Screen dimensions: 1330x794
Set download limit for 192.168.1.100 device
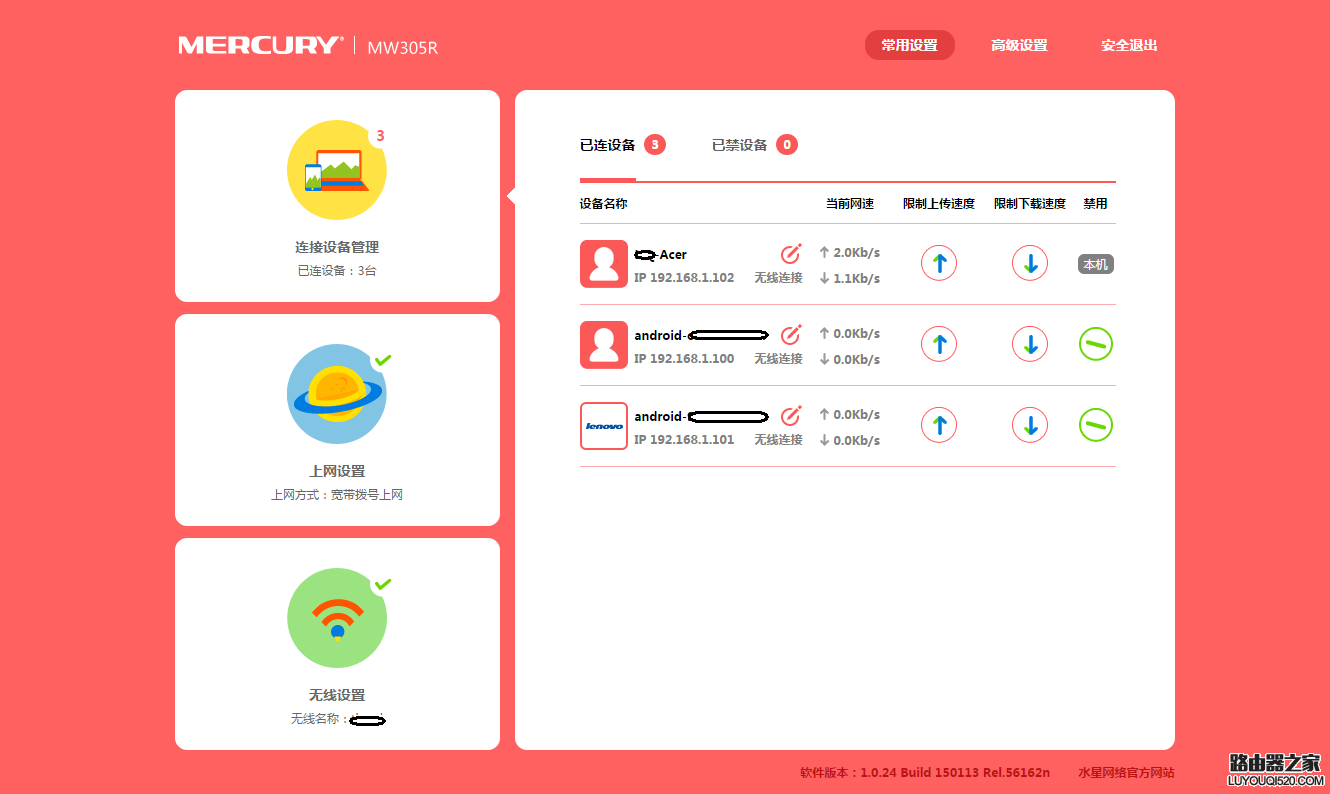click(x=1030, y=344)
